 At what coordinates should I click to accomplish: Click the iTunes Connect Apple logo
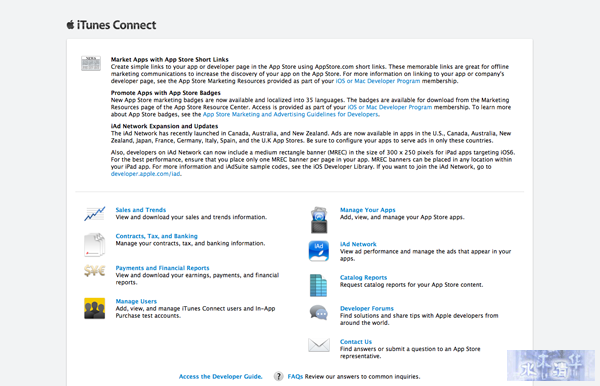click(x=70, y=25)
